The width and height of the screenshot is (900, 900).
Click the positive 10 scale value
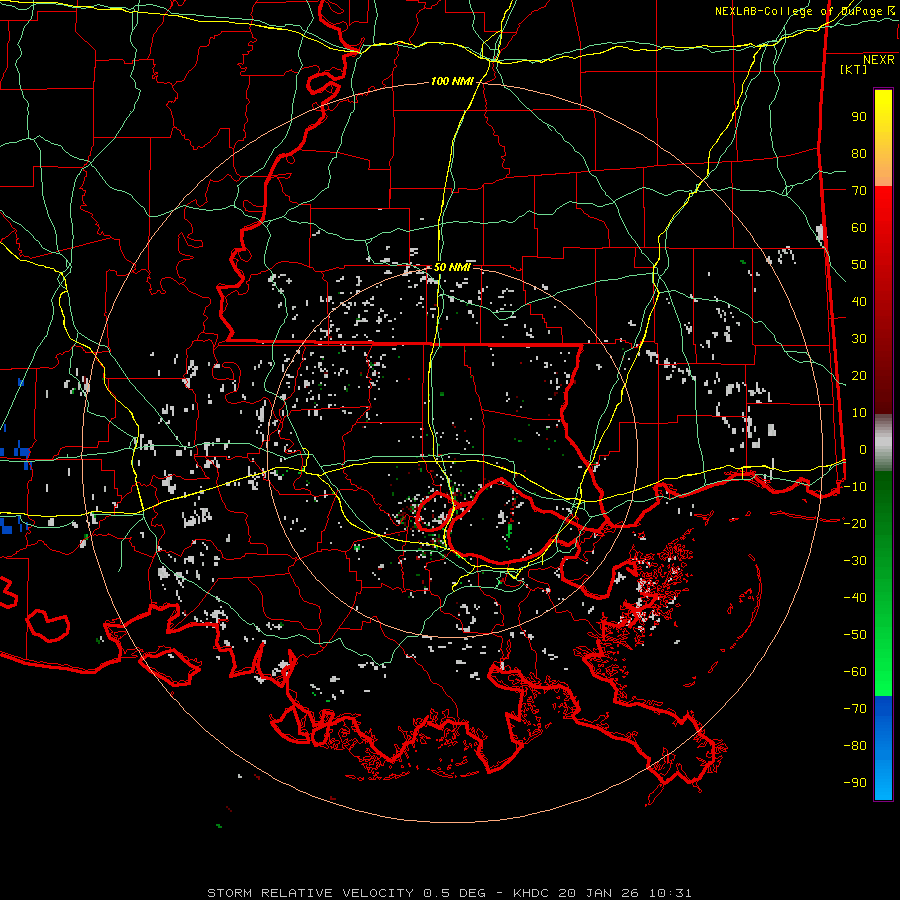pyautogui.click(x=859, y=413)
